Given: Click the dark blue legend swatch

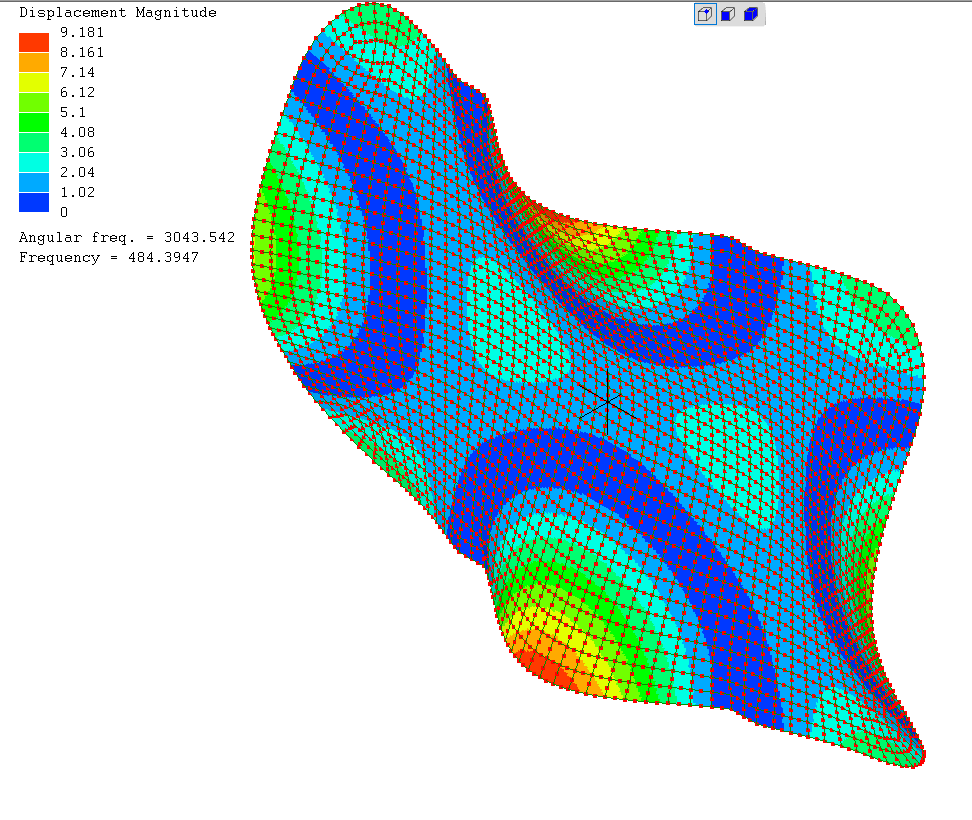Looking at the screenshot, I should tap(34, 203).
